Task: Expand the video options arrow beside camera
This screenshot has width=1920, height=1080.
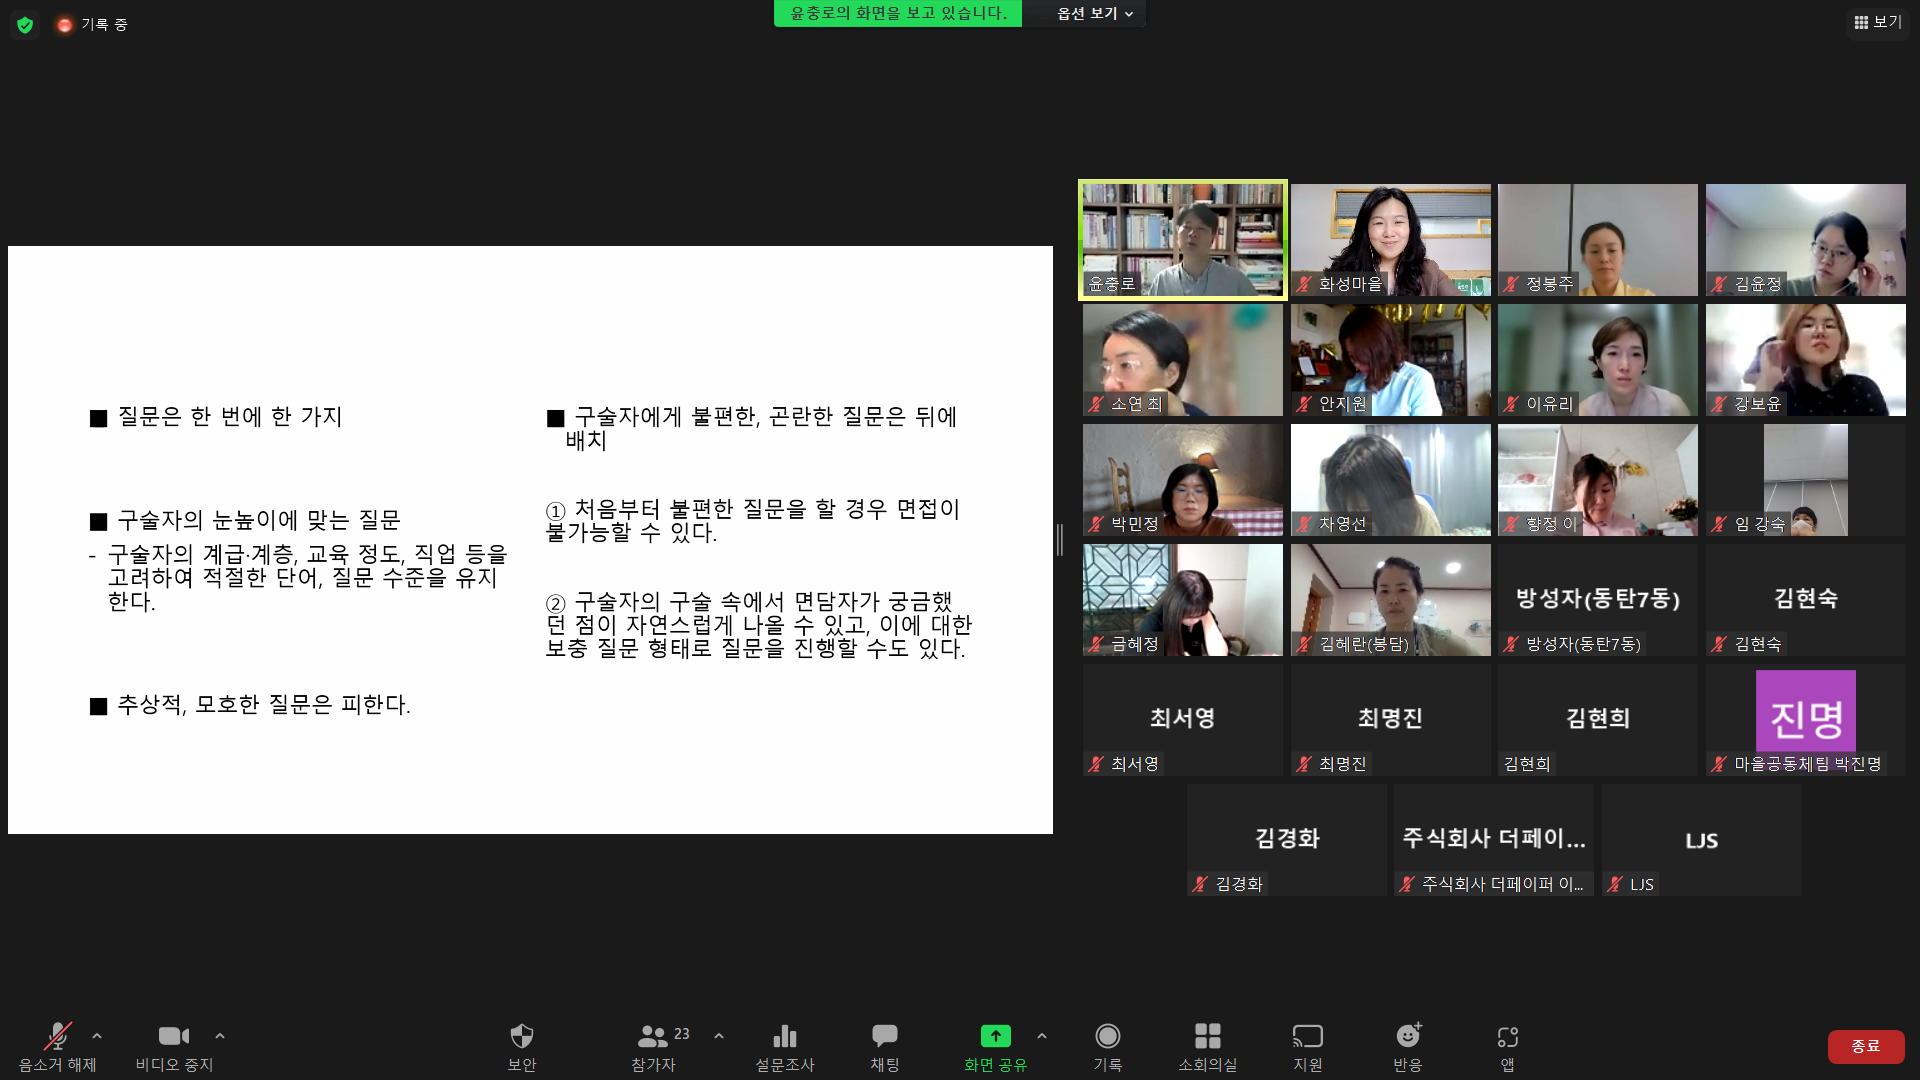Action: pyautogui.click(x=220, y=1036)
